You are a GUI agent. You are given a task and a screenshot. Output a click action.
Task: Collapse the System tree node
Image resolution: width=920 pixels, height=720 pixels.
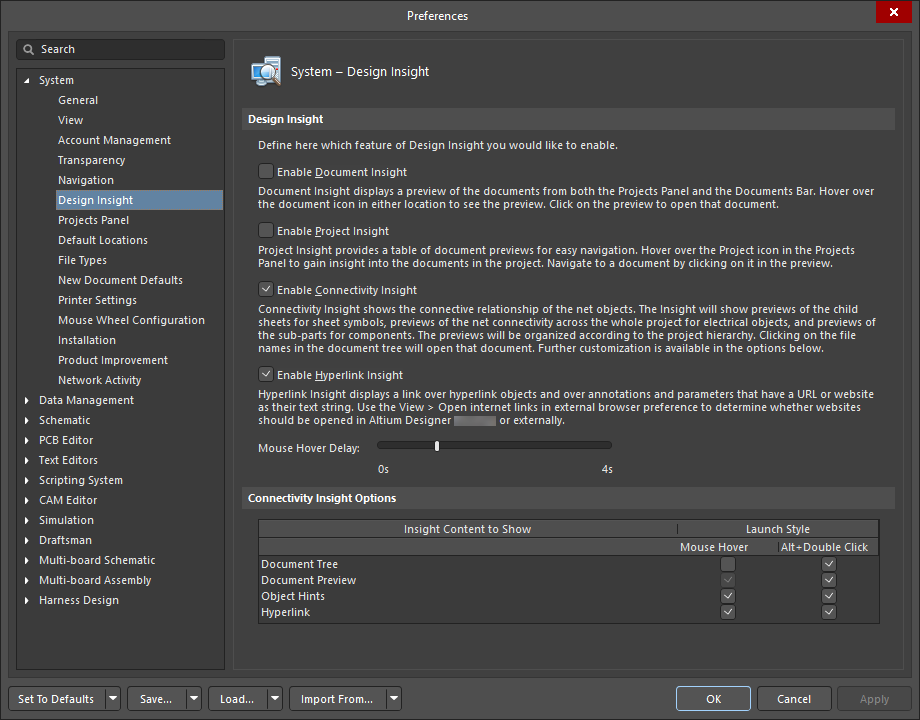[27, 81]
